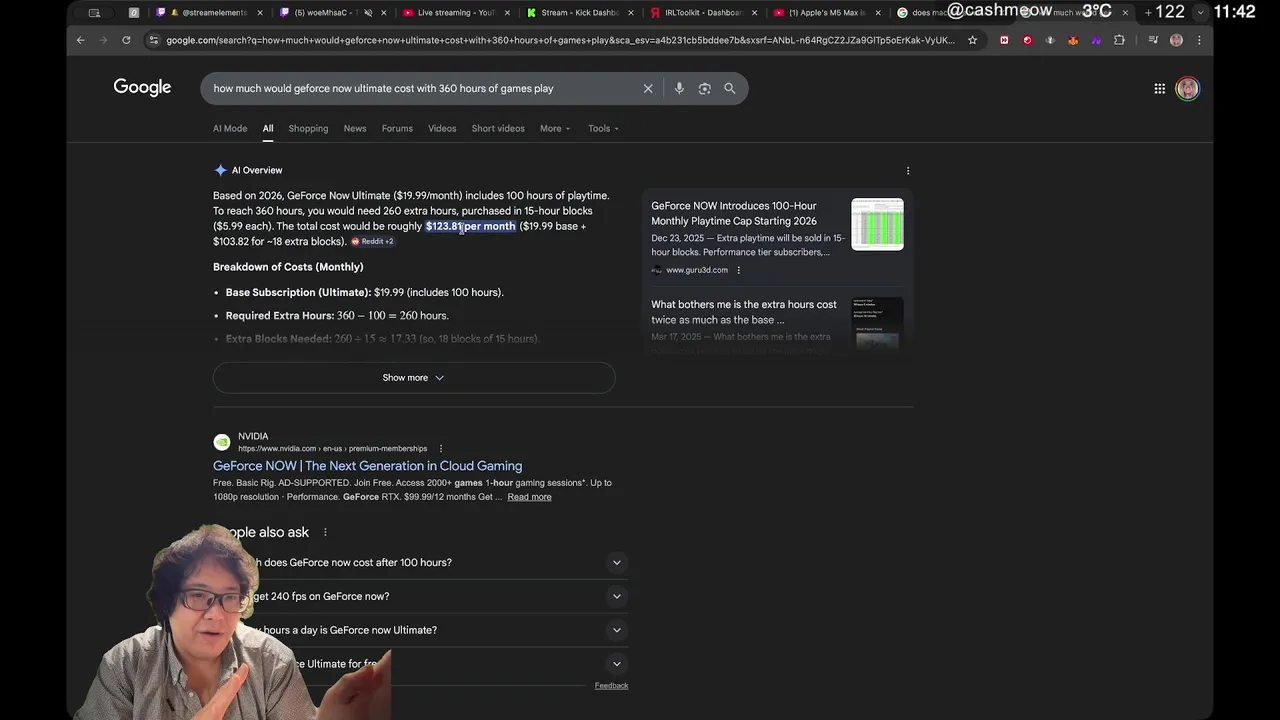Bookmark this page with star icon
The image size is (1280, 720).
point(972,40)
